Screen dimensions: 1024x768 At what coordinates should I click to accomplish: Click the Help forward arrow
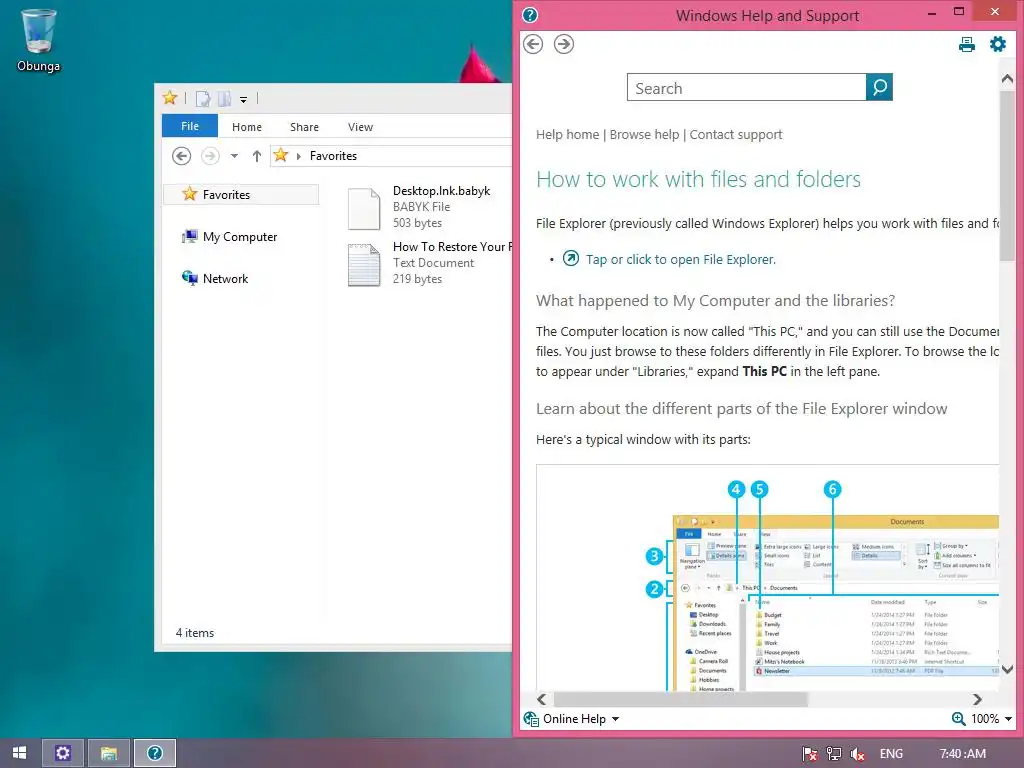click(564, 44)
